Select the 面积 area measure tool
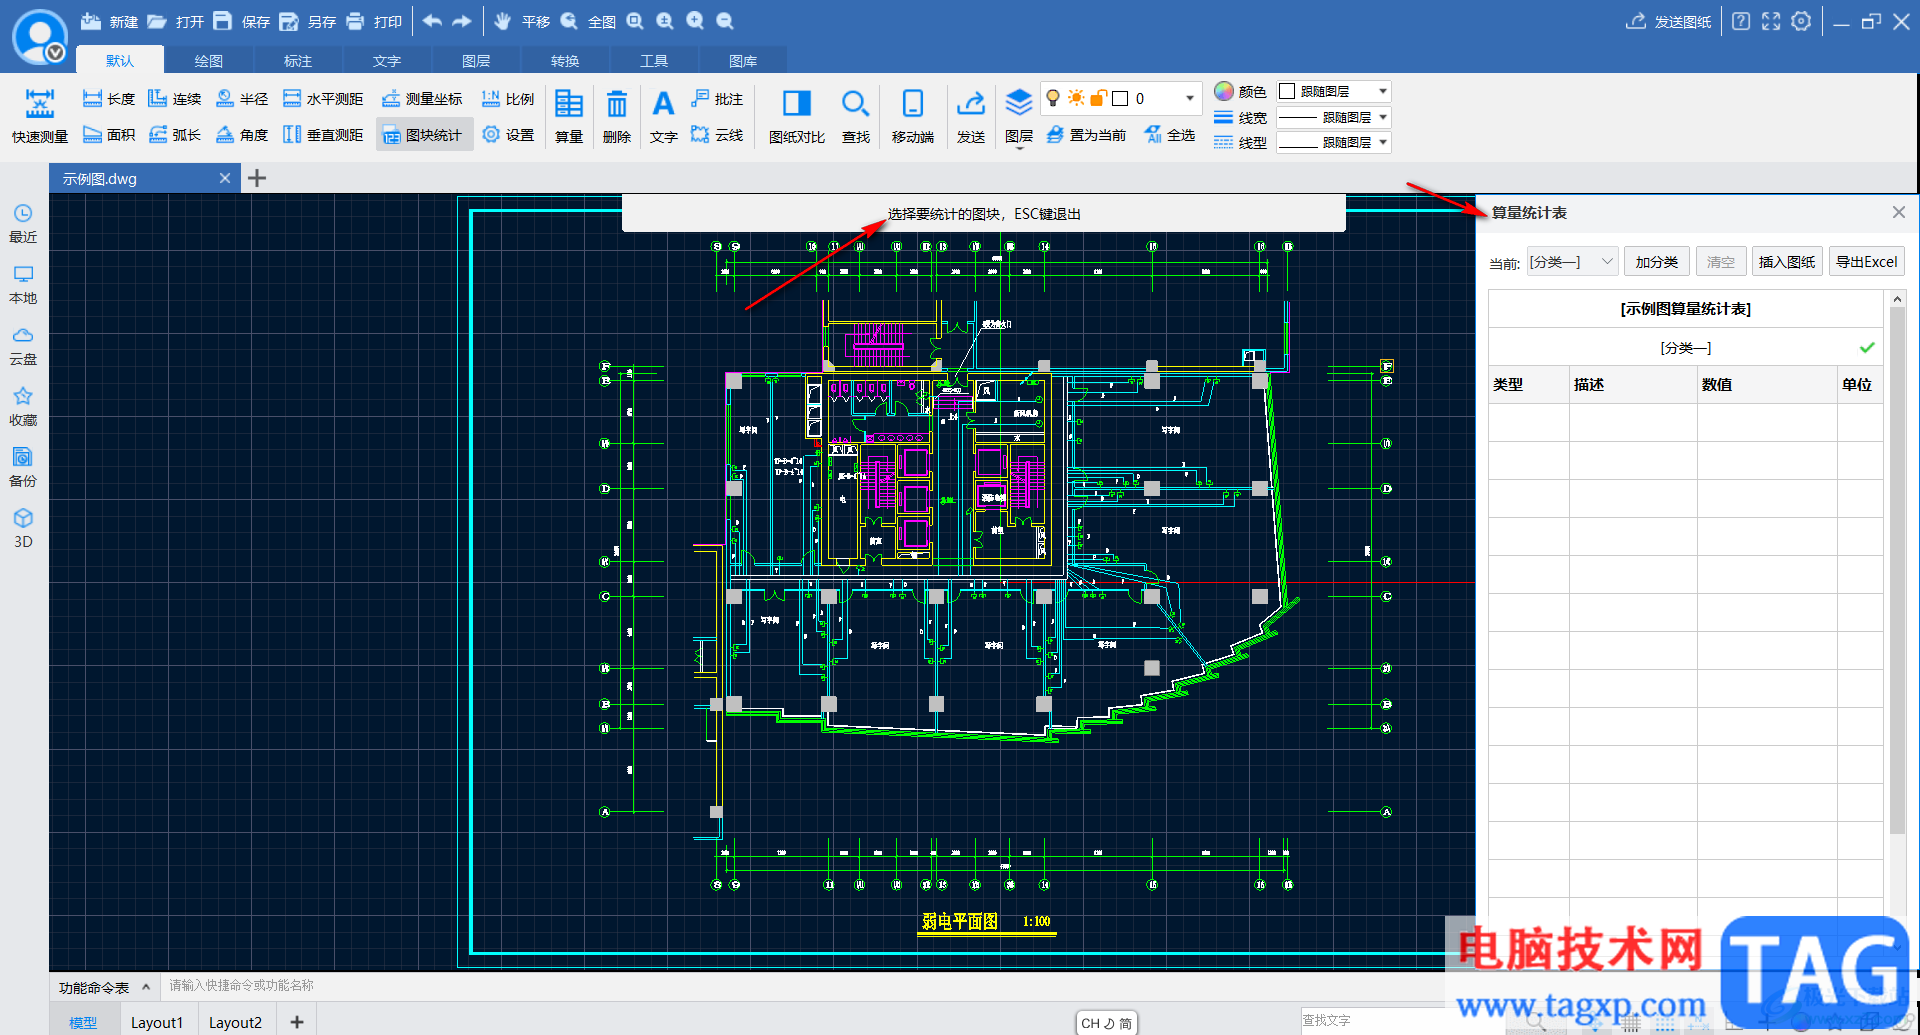This screenshot has width=1920, height=1035. click(x=108, y=135)
